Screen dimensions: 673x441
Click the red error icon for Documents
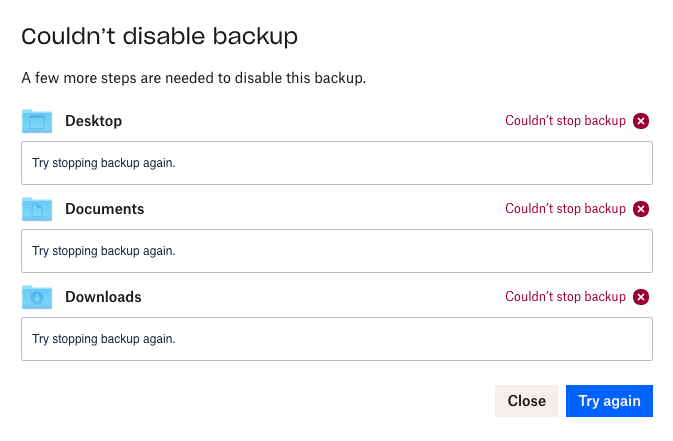coord(641,209)
